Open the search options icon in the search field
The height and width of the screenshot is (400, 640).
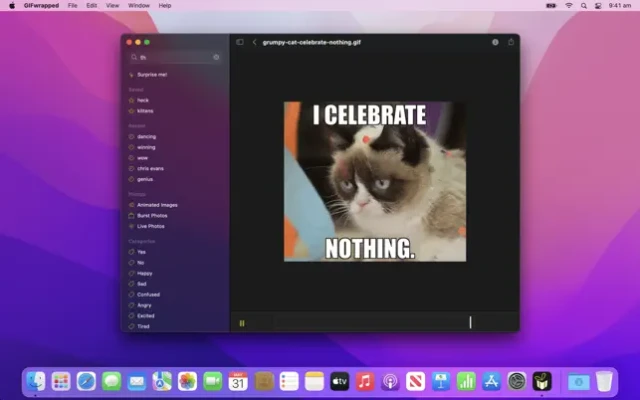216,58
